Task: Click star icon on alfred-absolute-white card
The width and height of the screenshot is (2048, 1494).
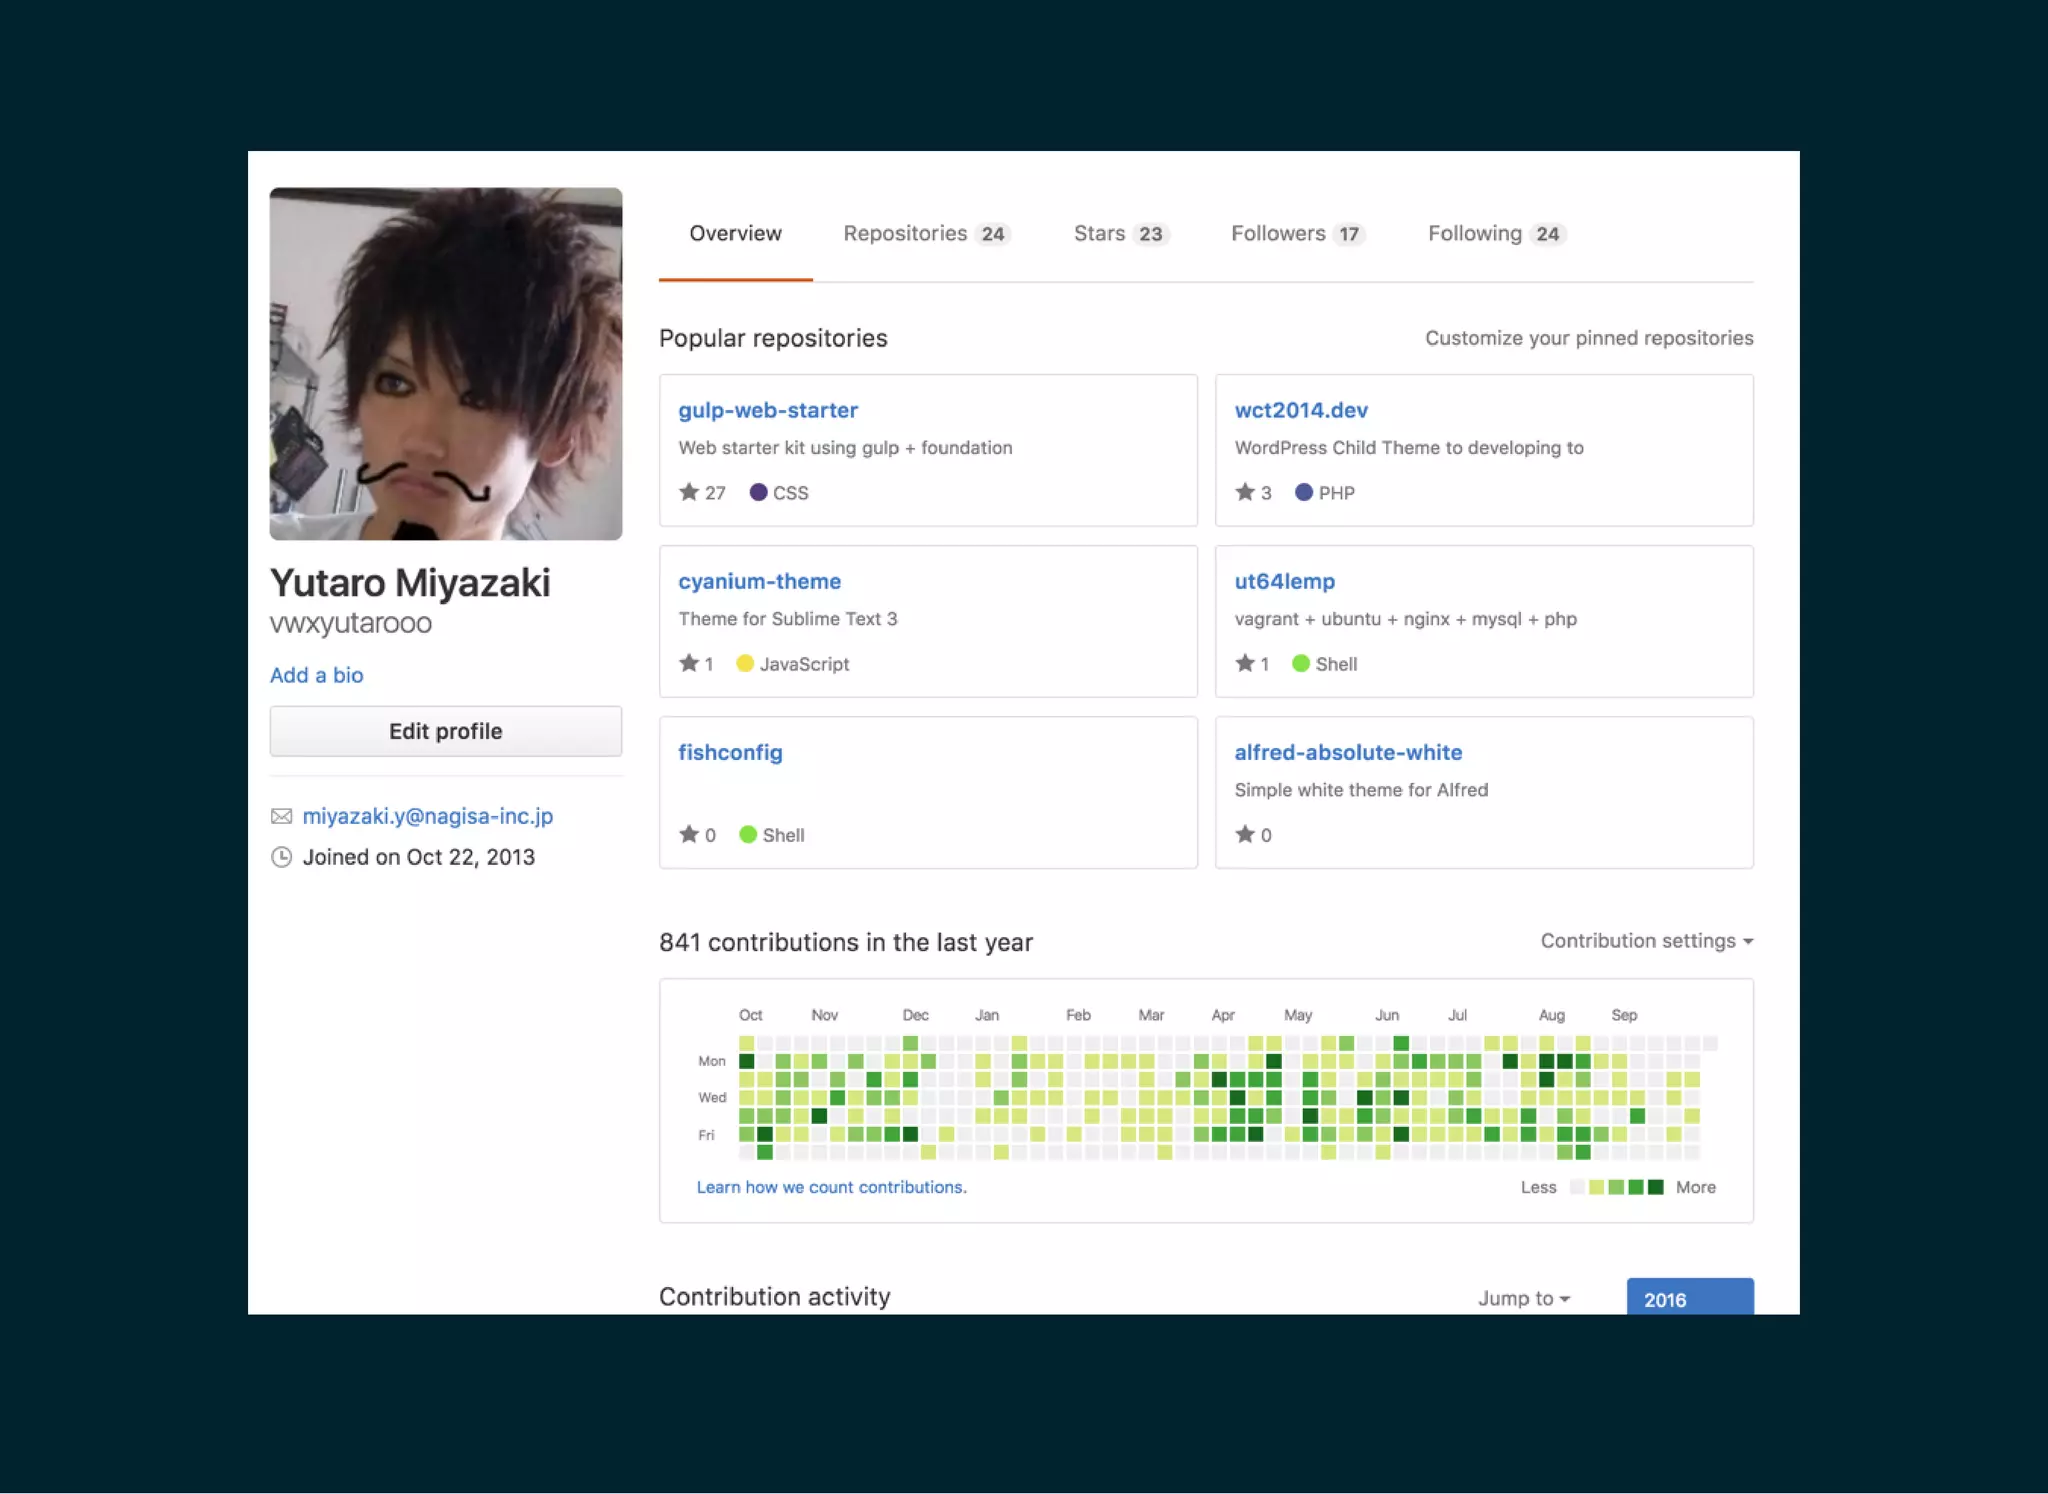Action: [1244, 833]
